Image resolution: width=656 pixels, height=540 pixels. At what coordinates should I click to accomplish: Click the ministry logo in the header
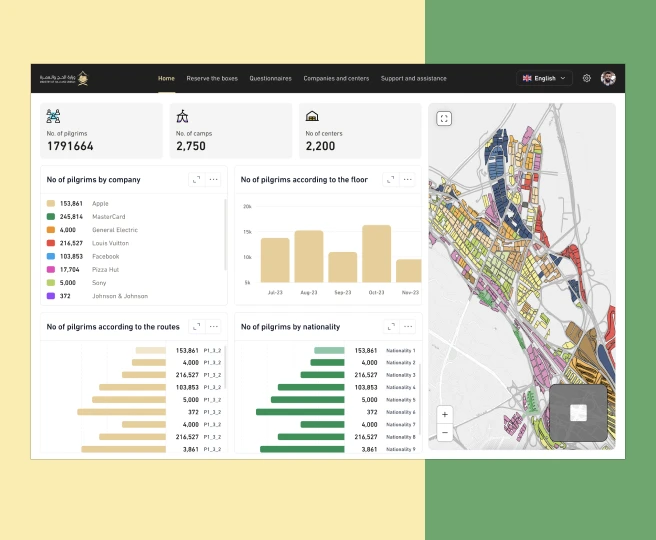[64, 78]
